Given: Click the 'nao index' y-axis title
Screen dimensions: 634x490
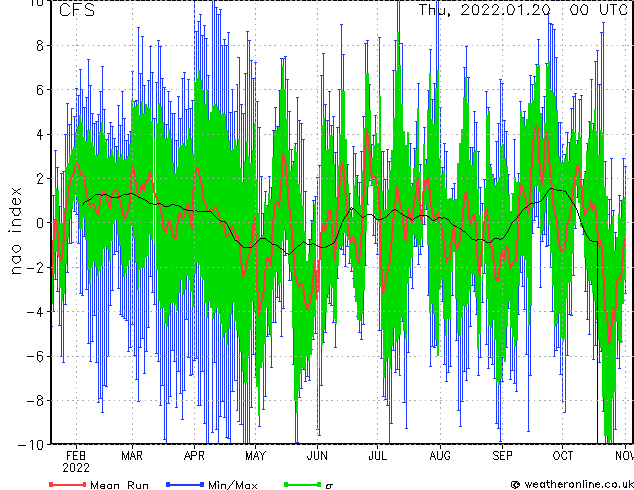Looking at the screenshot, I should click(15, 231).
